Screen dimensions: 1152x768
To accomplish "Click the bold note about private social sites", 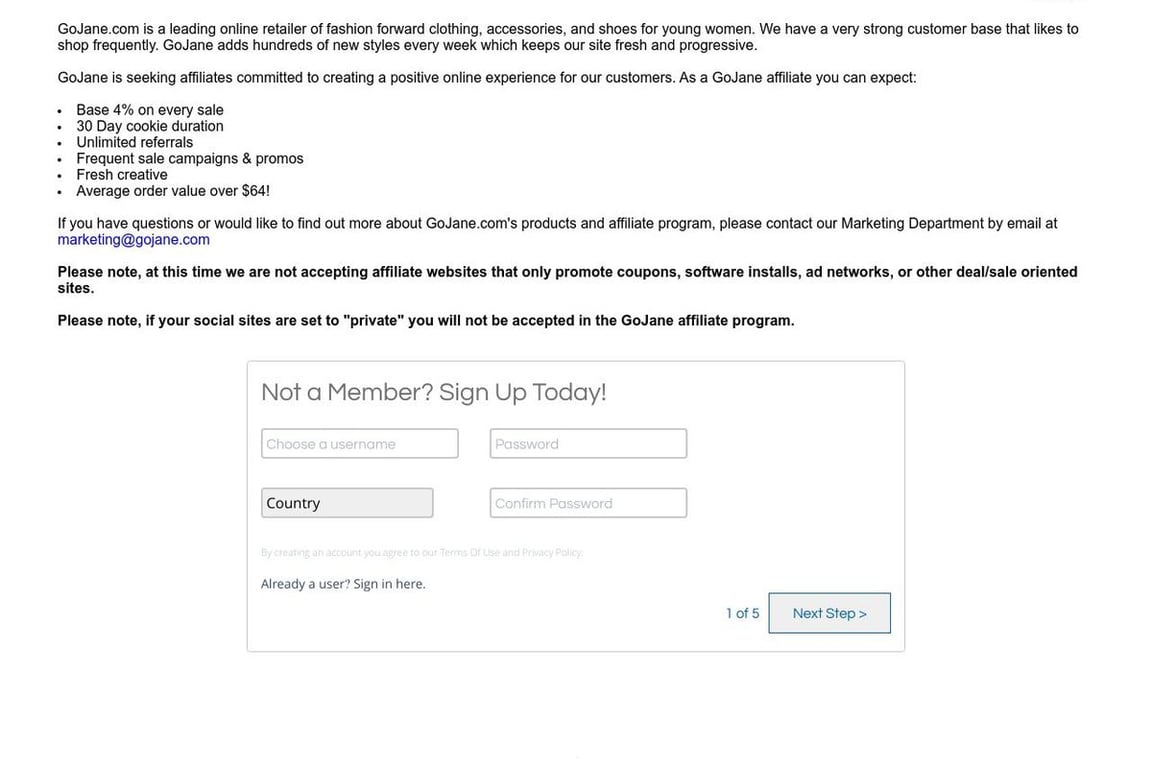I will point(426,321).
